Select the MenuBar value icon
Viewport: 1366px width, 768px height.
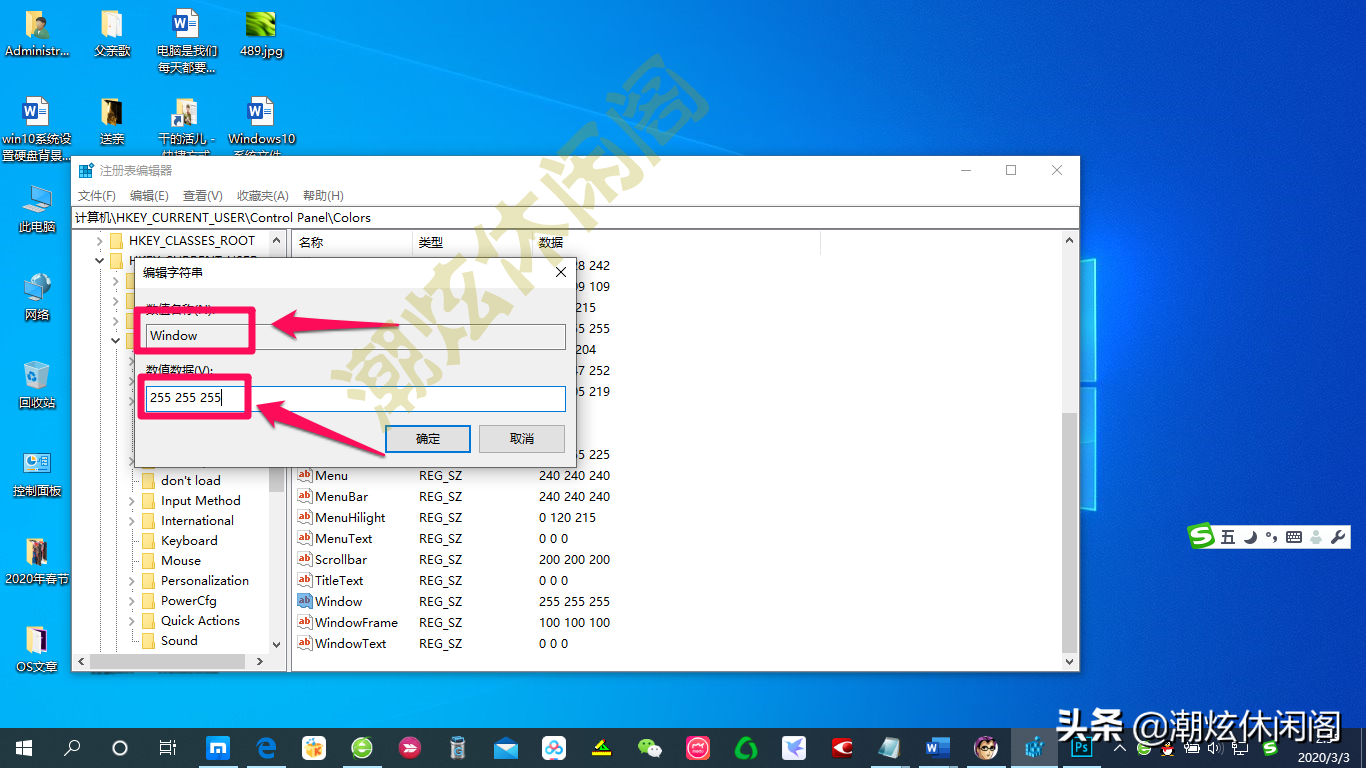[306, 497]
